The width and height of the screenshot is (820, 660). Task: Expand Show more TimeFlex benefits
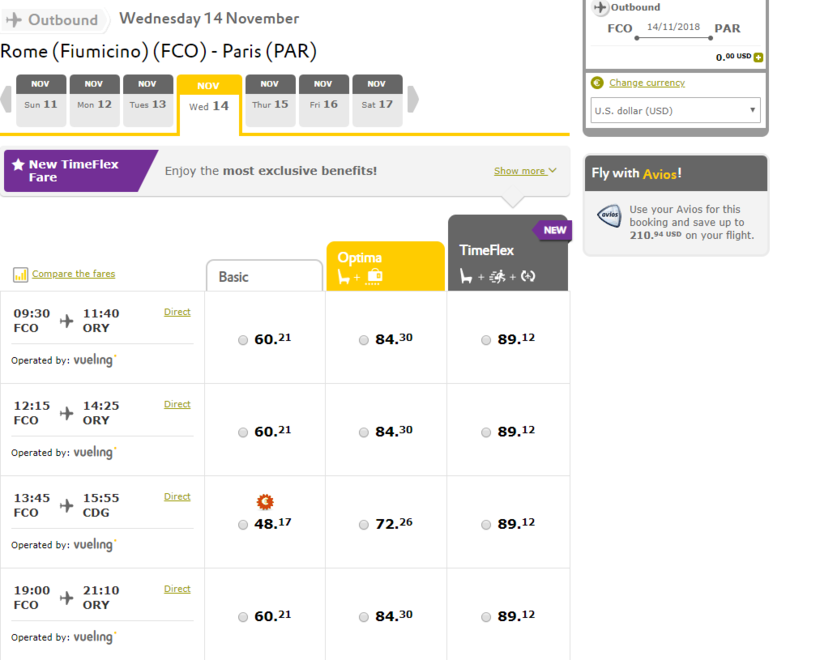point(525,171)
